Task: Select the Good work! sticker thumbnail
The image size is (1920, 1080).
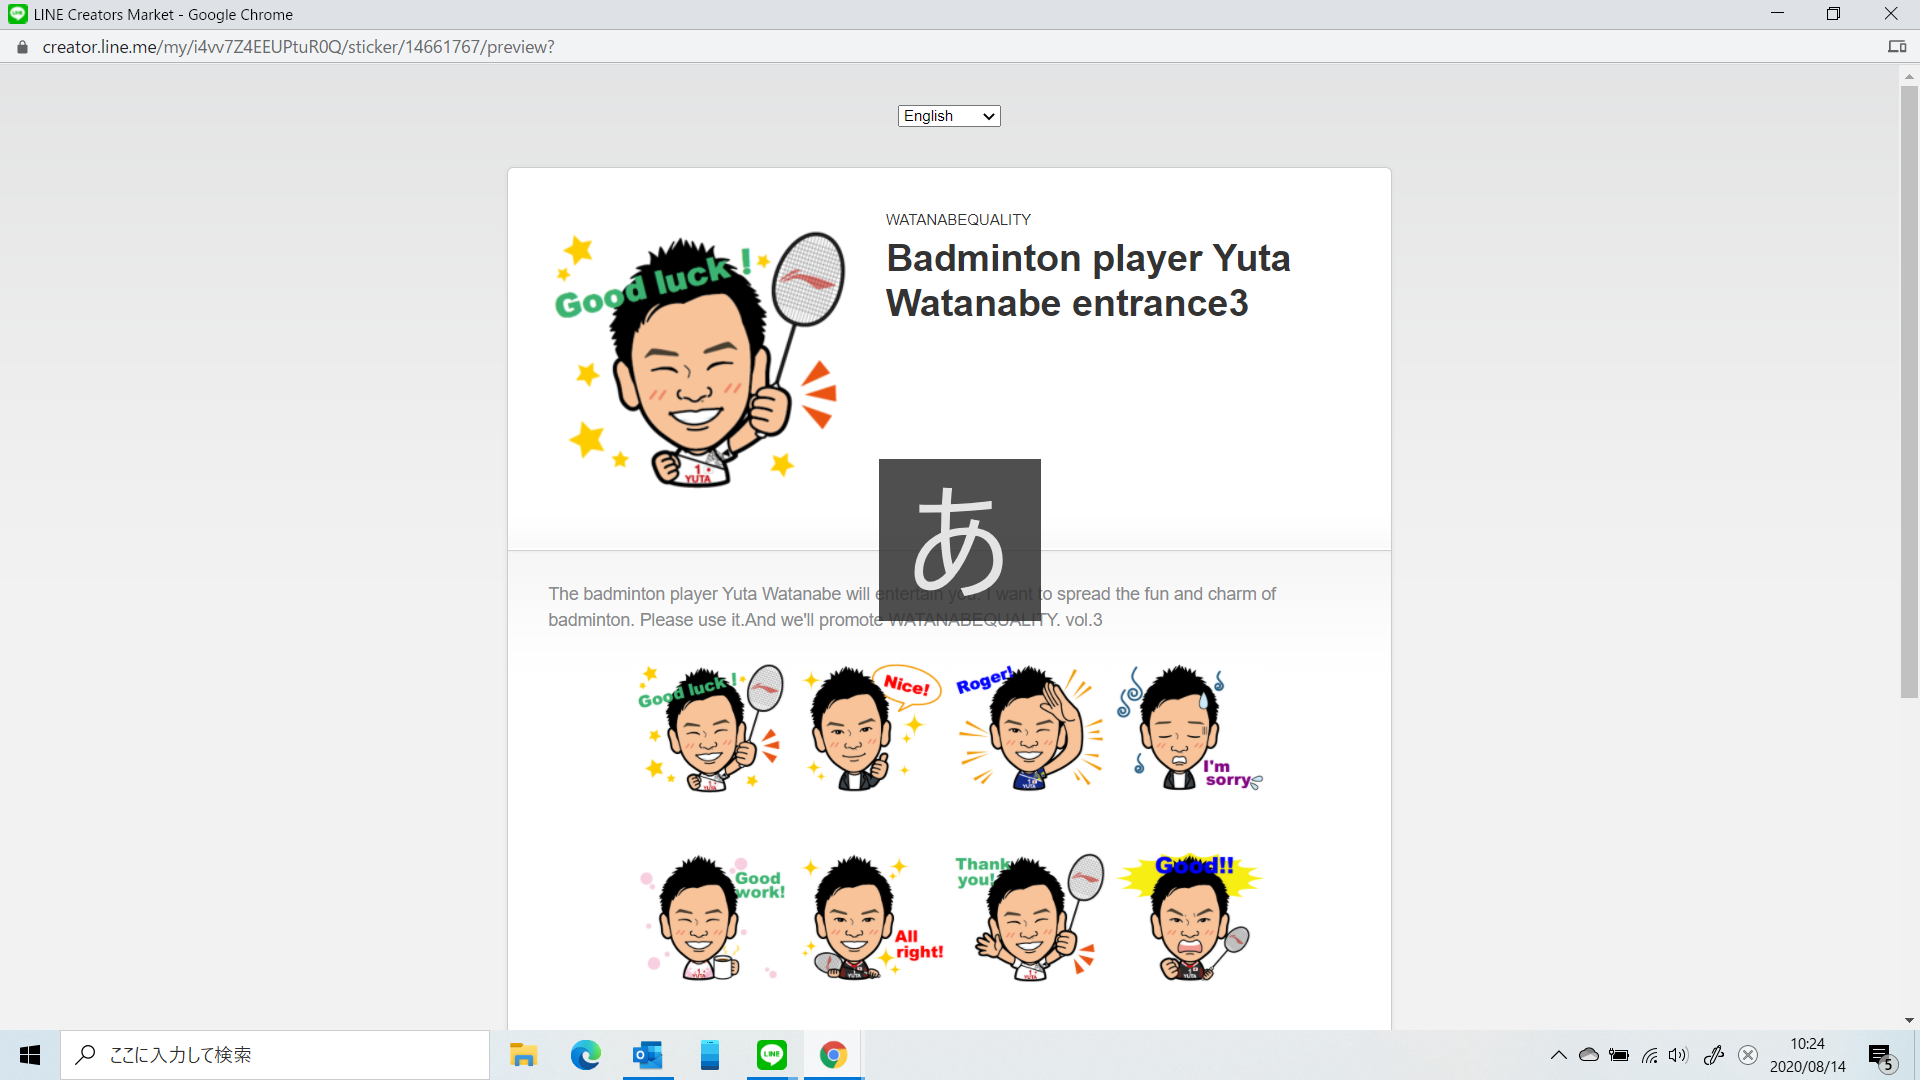Action: 710,917
